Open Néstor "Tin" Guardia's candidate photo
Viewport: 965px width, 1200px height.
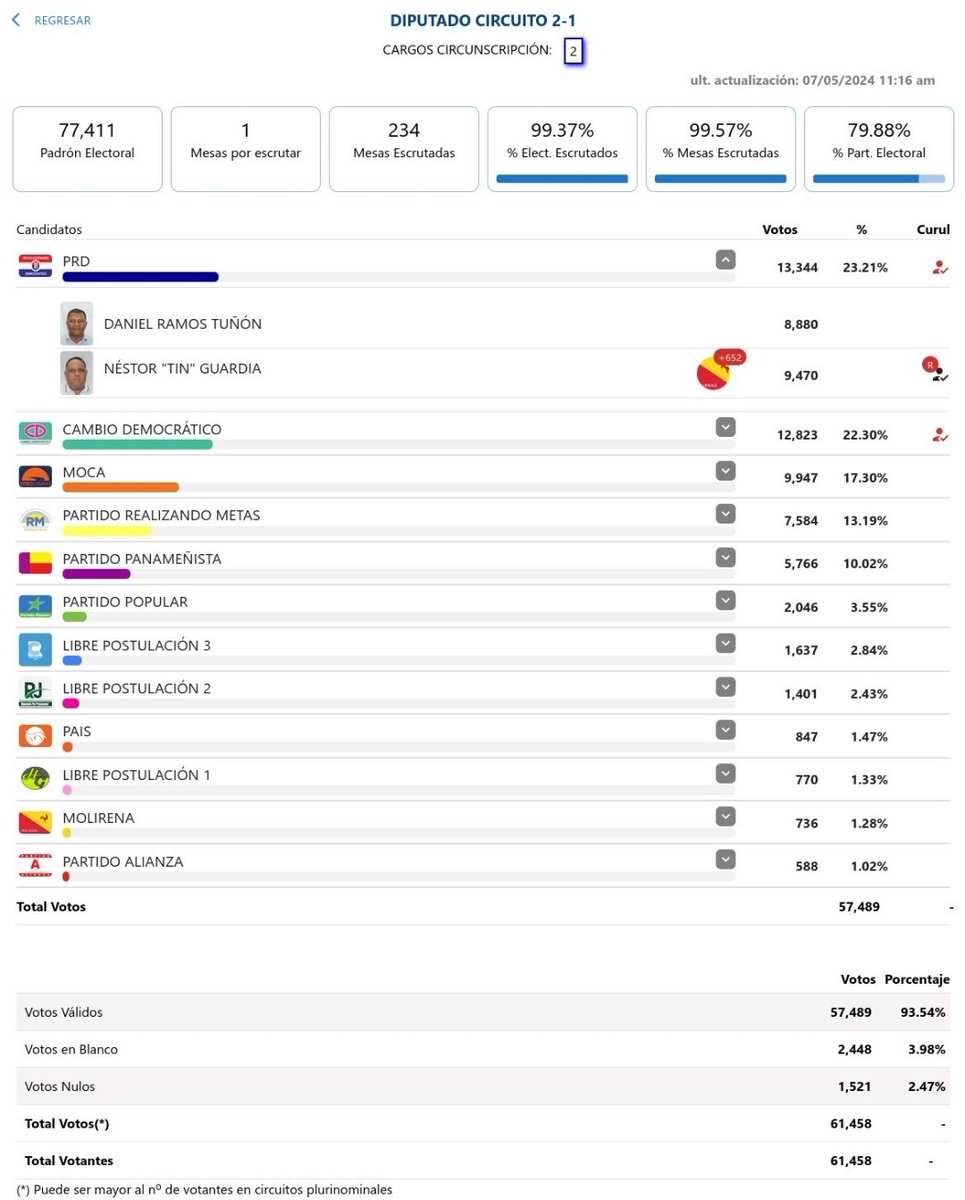76,372
